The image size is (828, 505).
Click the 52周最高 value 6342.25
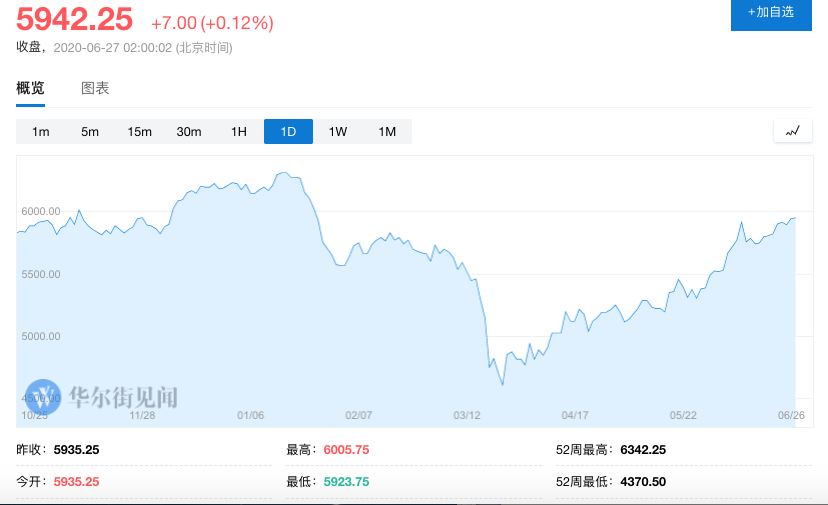[643, 450]
